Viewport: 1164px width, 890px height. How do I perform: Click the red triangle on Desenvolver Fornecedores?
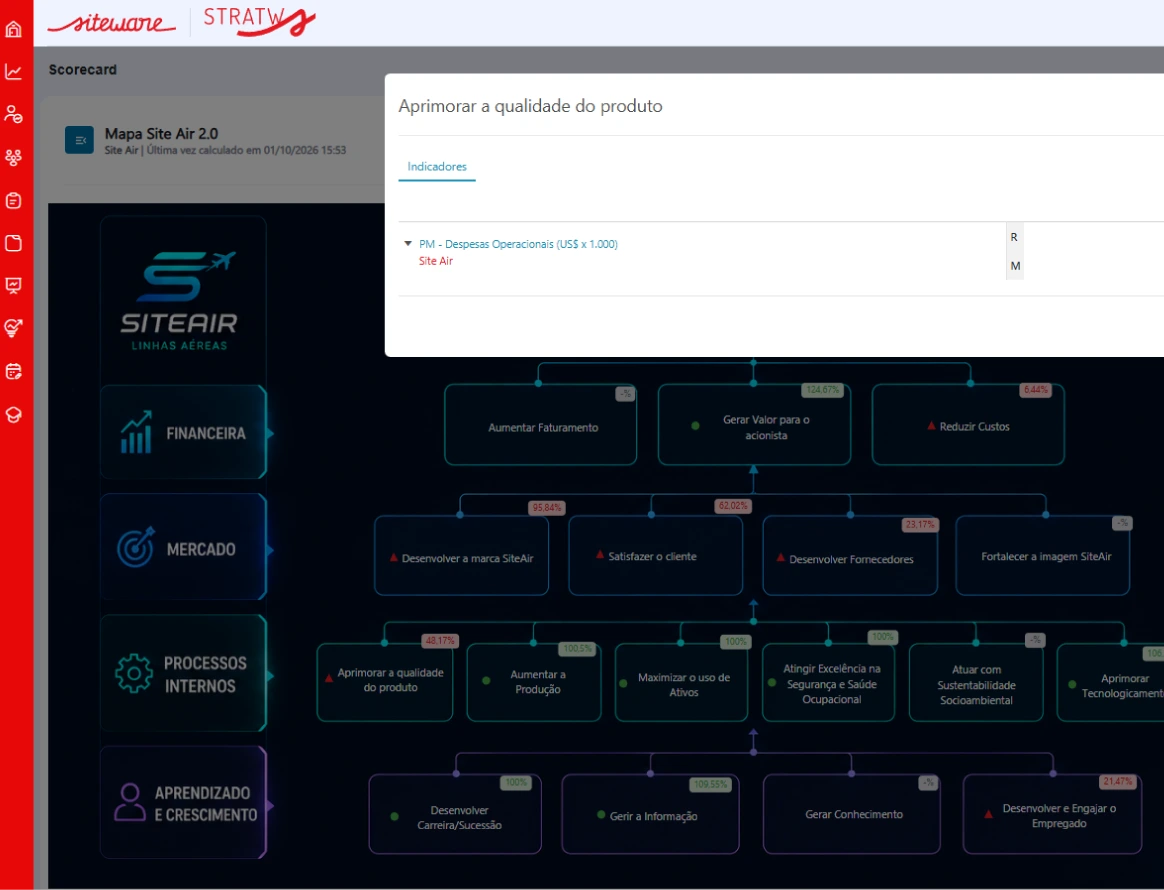click(x=780, y=557)
